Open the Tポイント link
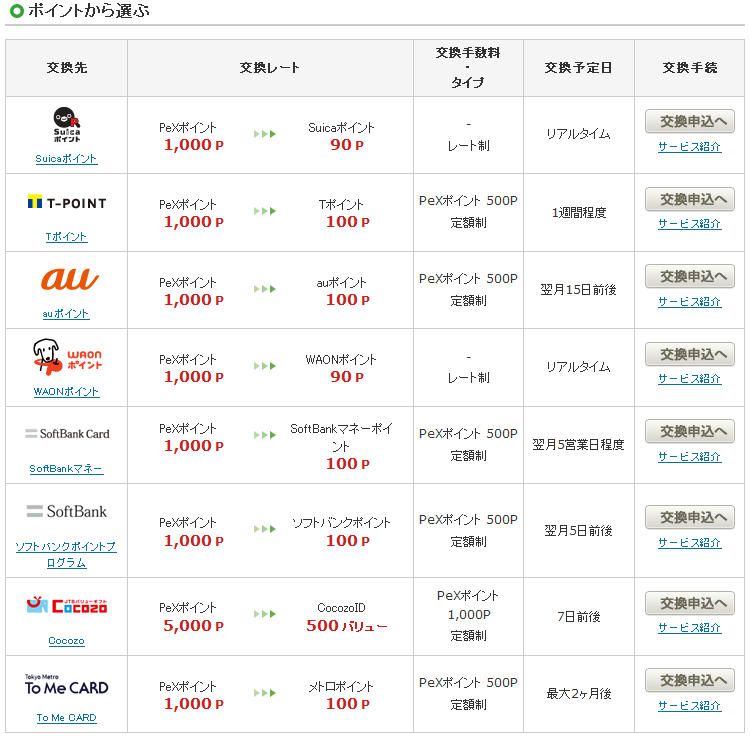Viewport: 750px width, 740px height. (66, 236)
